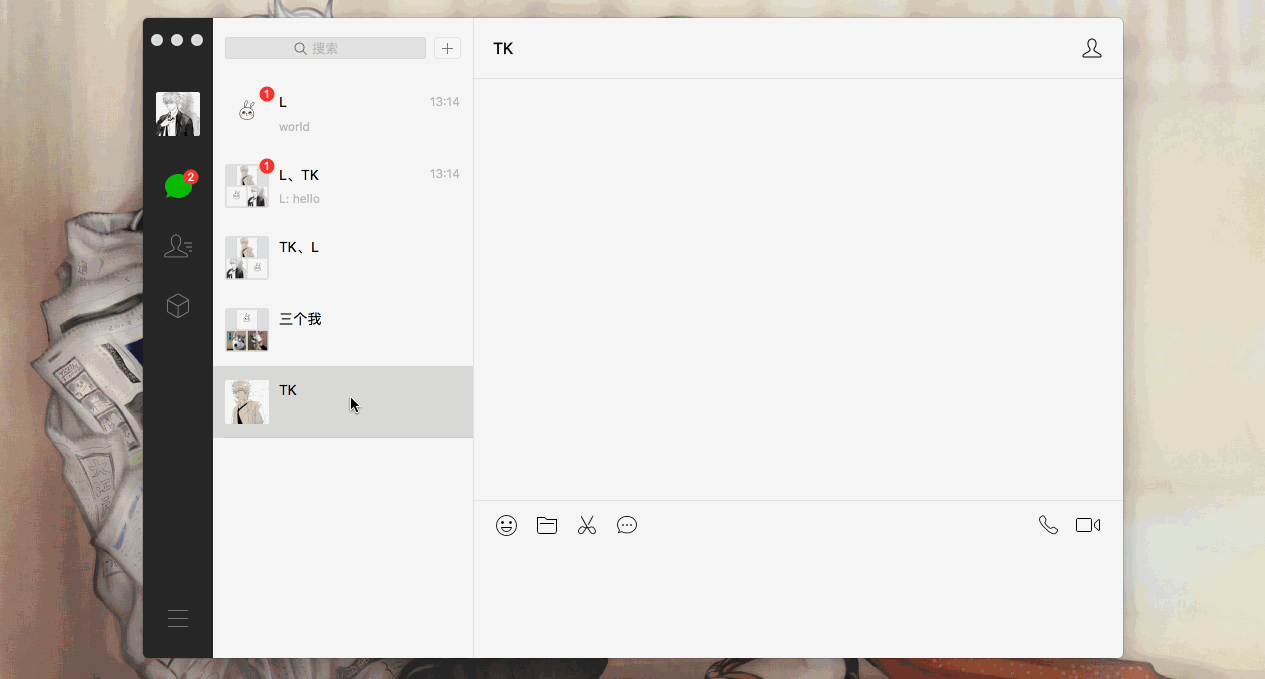Switch to the Contacts tab
Screen dimensions: 1265x679
(178, 245)
